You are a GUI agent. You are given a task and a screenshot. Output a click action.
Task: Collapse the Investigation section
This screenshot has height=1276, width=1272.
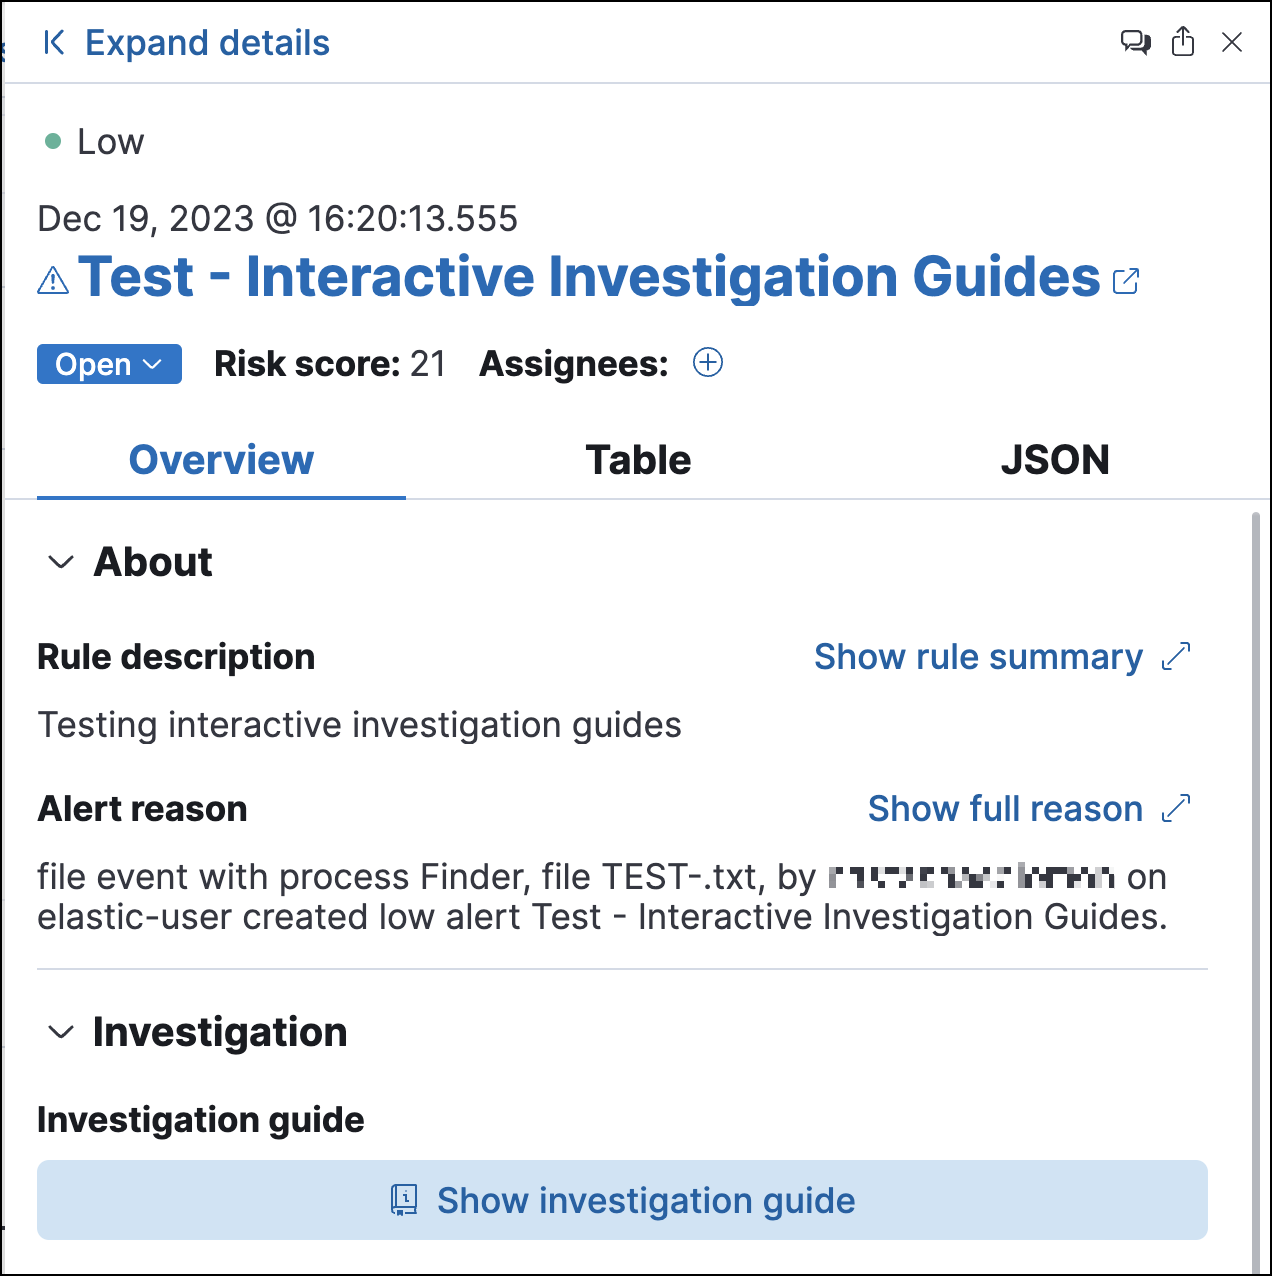(59, 1032)
